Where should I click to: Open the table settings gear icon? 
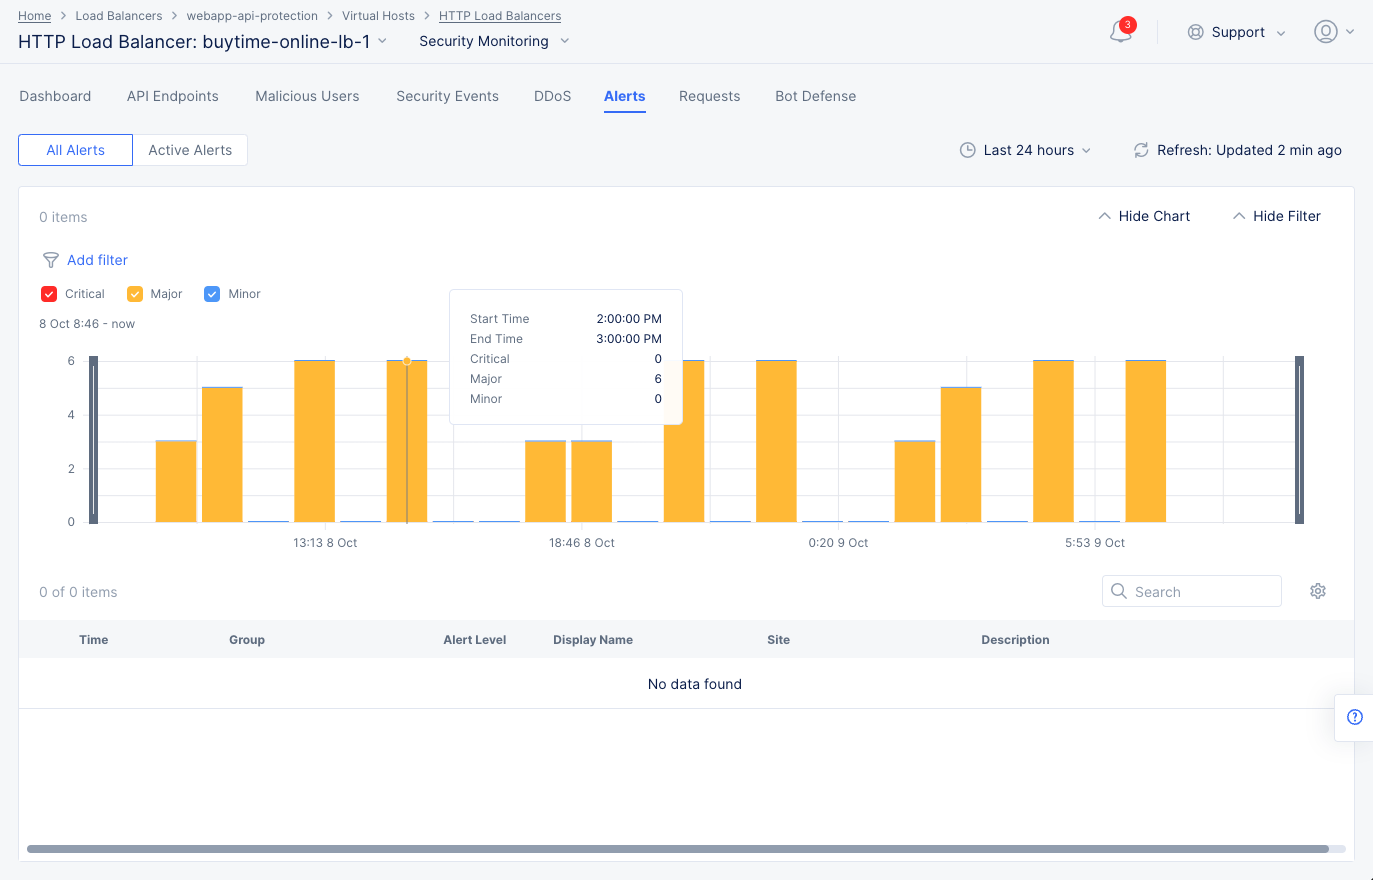coord(1318,591)
